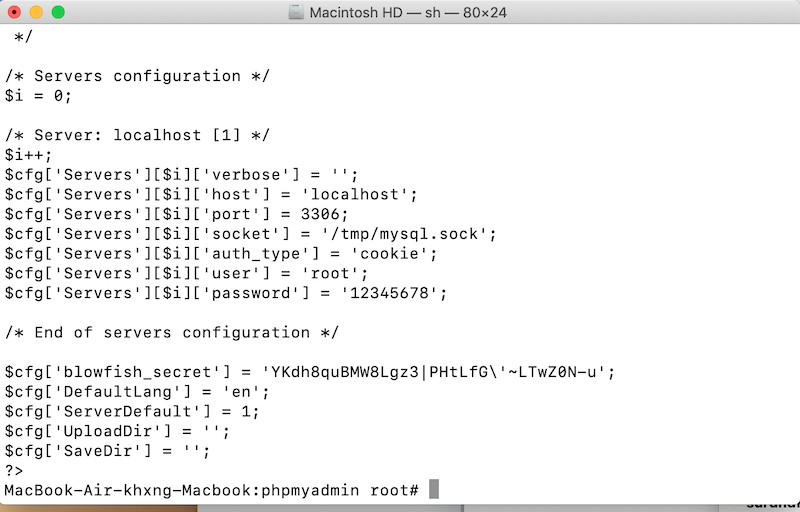The height and width of the screenshot is (512, 800).
Task: Click the green zoom window button
Action: [58, 12]
